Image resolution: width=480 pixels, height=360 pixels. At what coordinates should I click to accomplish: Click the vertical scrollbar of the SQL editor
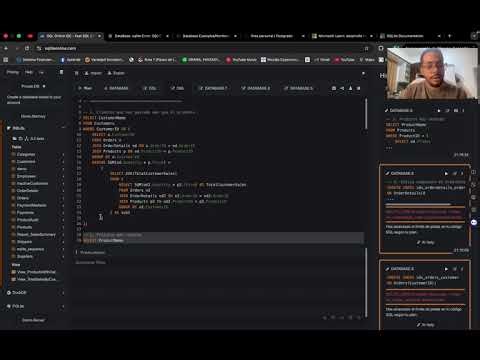click(x=366, y=114)
